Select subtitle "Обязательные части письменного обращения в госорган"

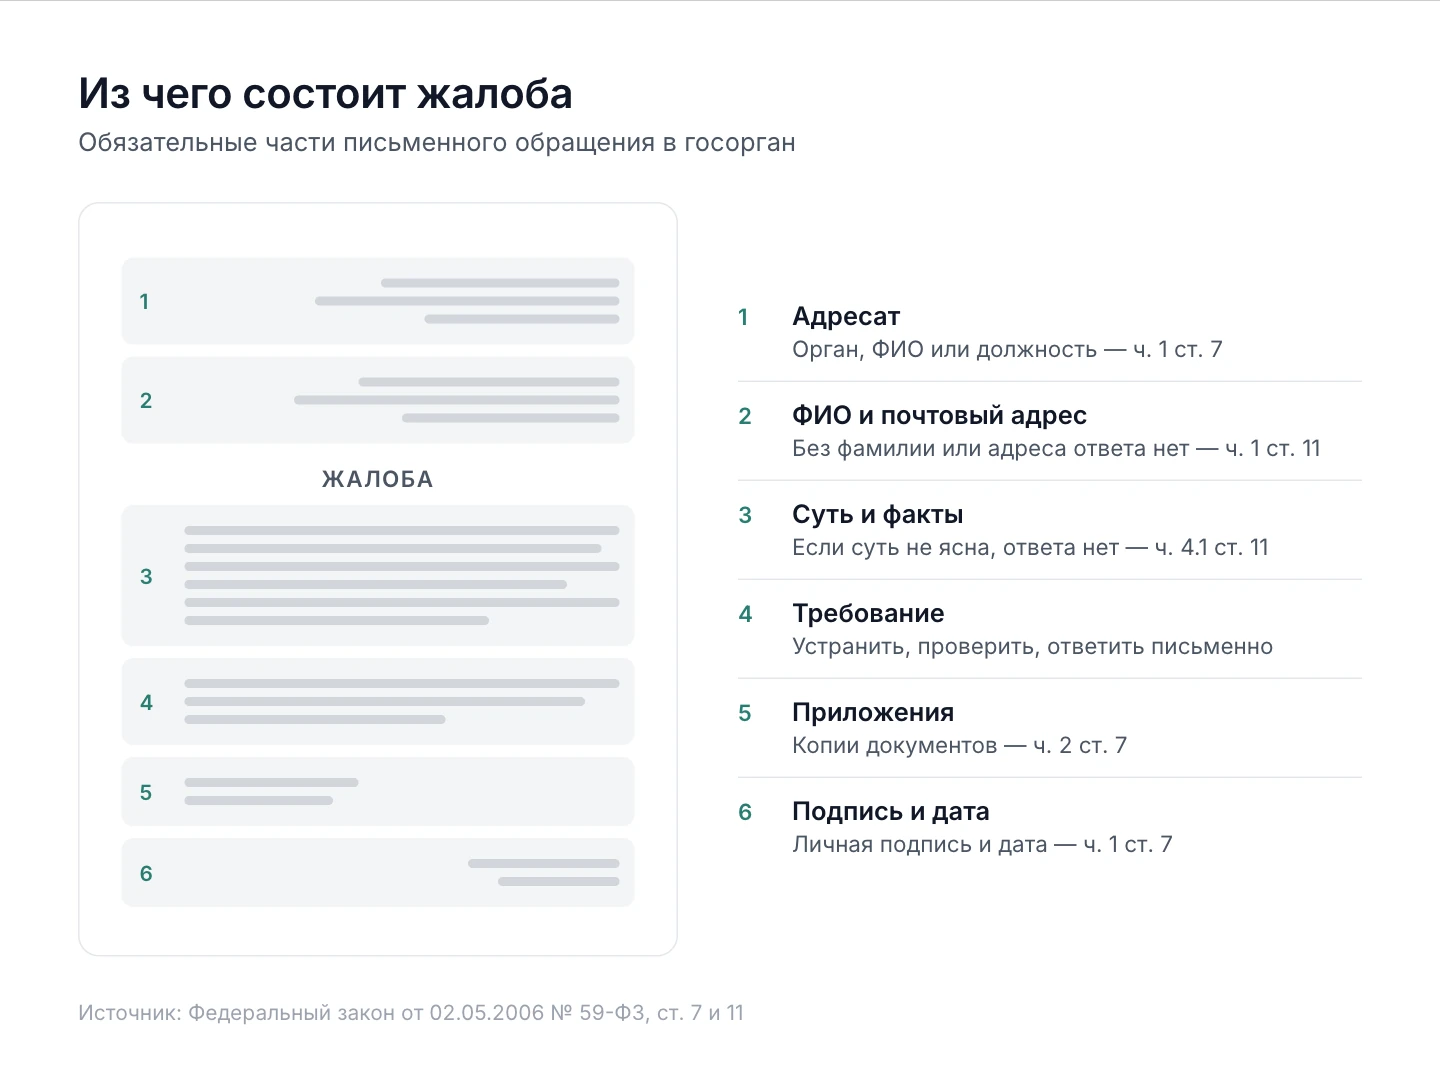click(x=437, y=143)
